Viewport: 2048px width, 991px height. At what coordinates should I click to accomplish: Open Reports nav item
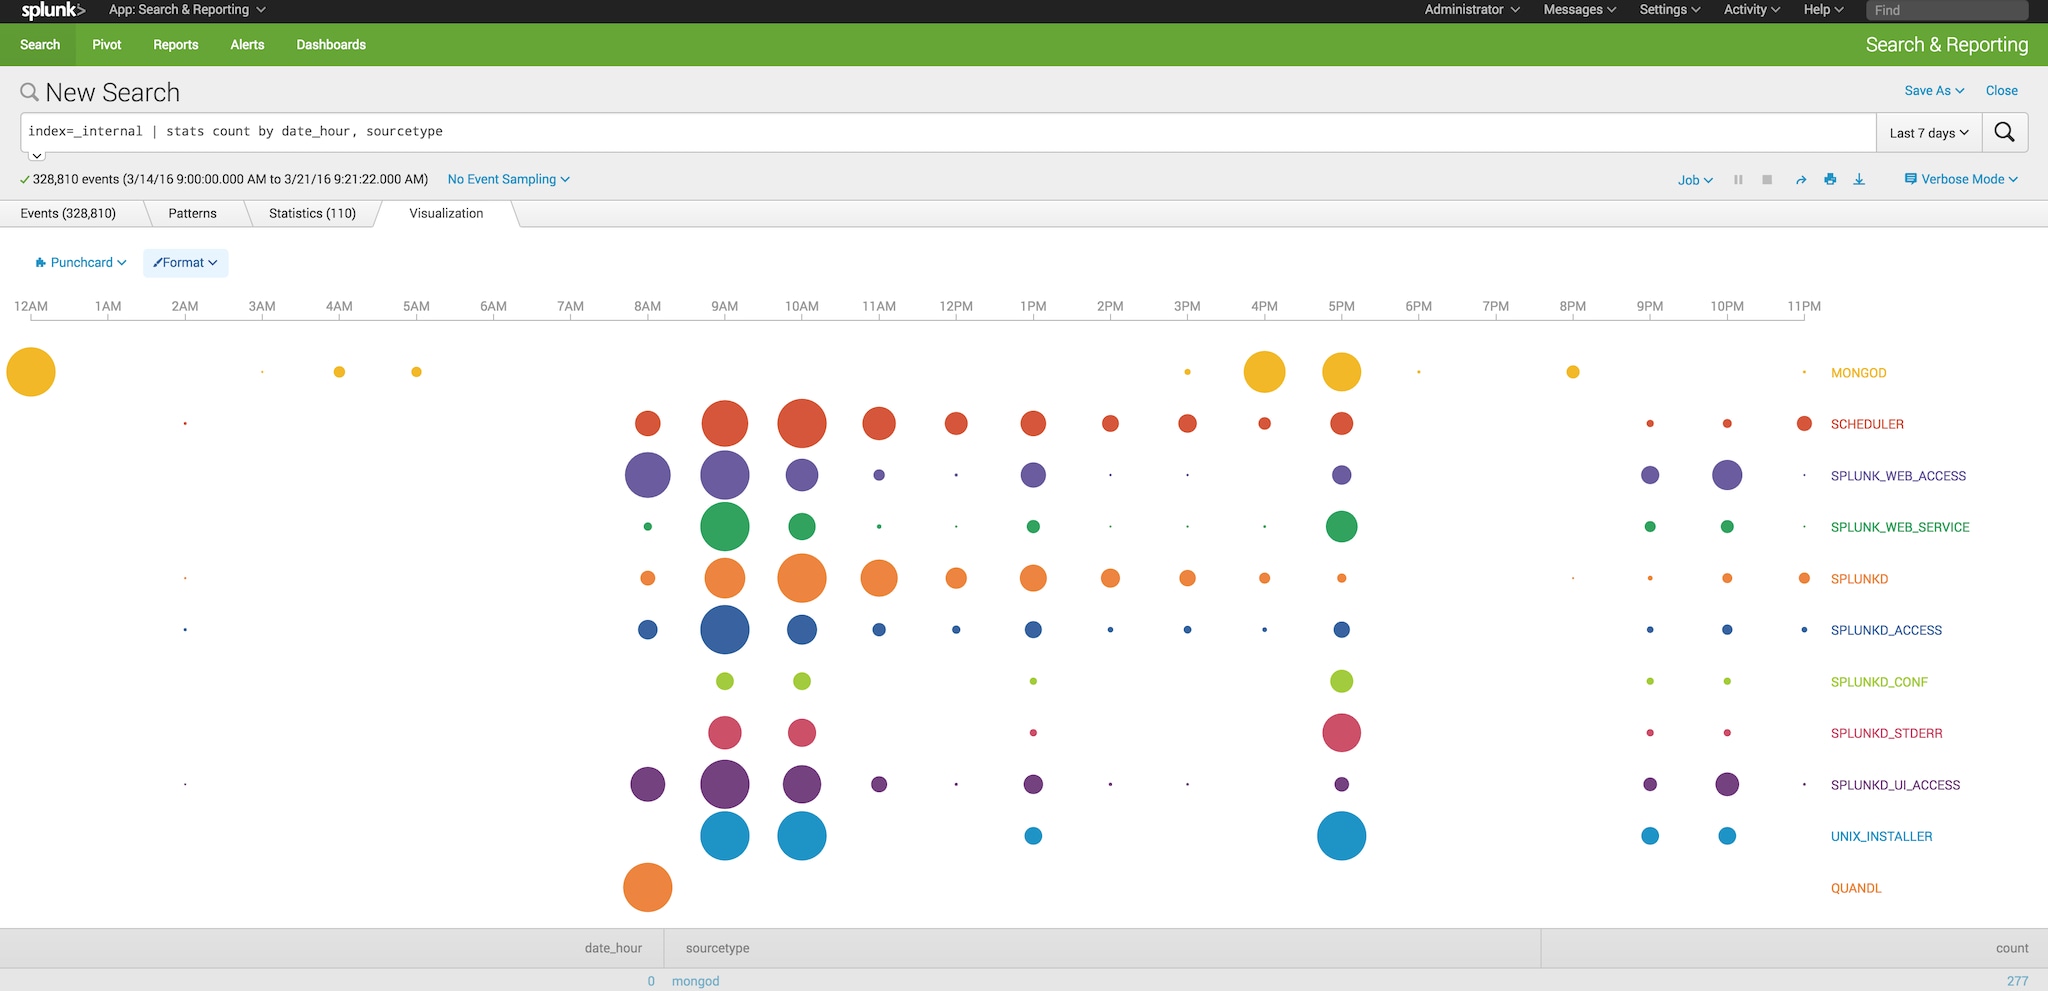[x=176, y=45]
